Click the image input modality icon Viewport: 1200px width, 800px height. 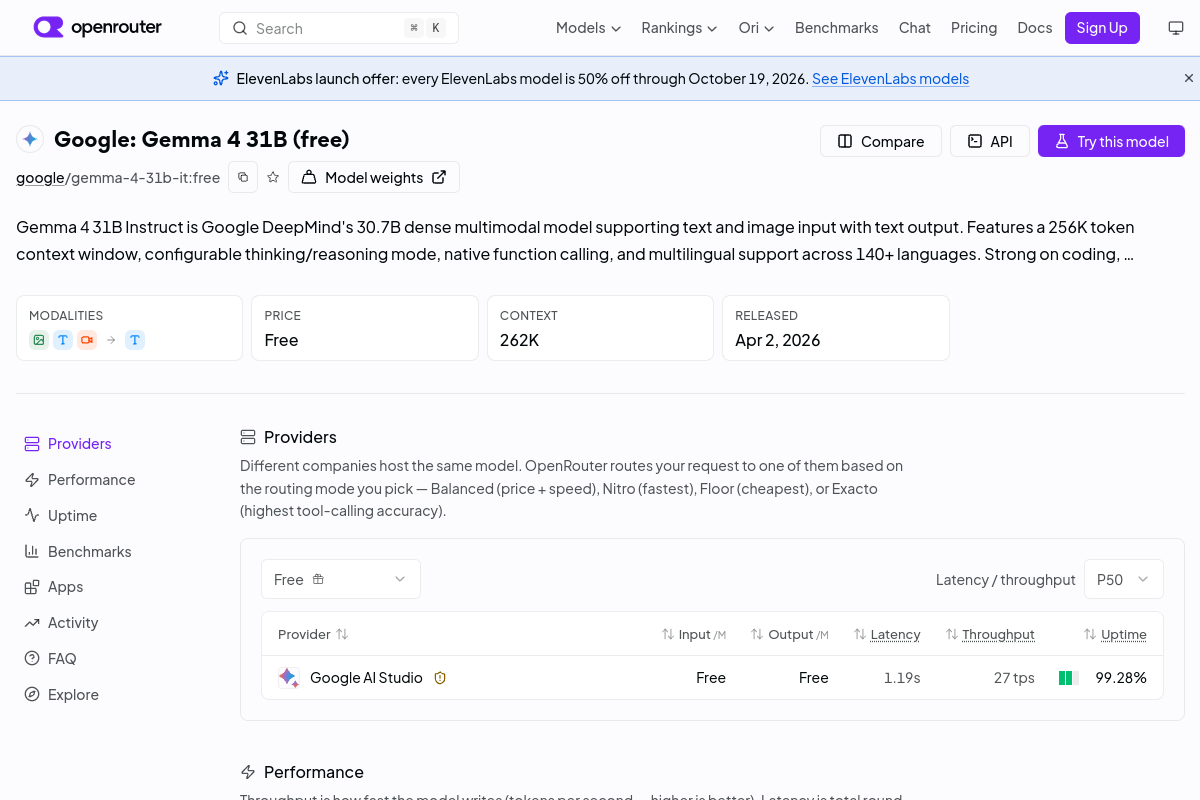click(39, 340)
